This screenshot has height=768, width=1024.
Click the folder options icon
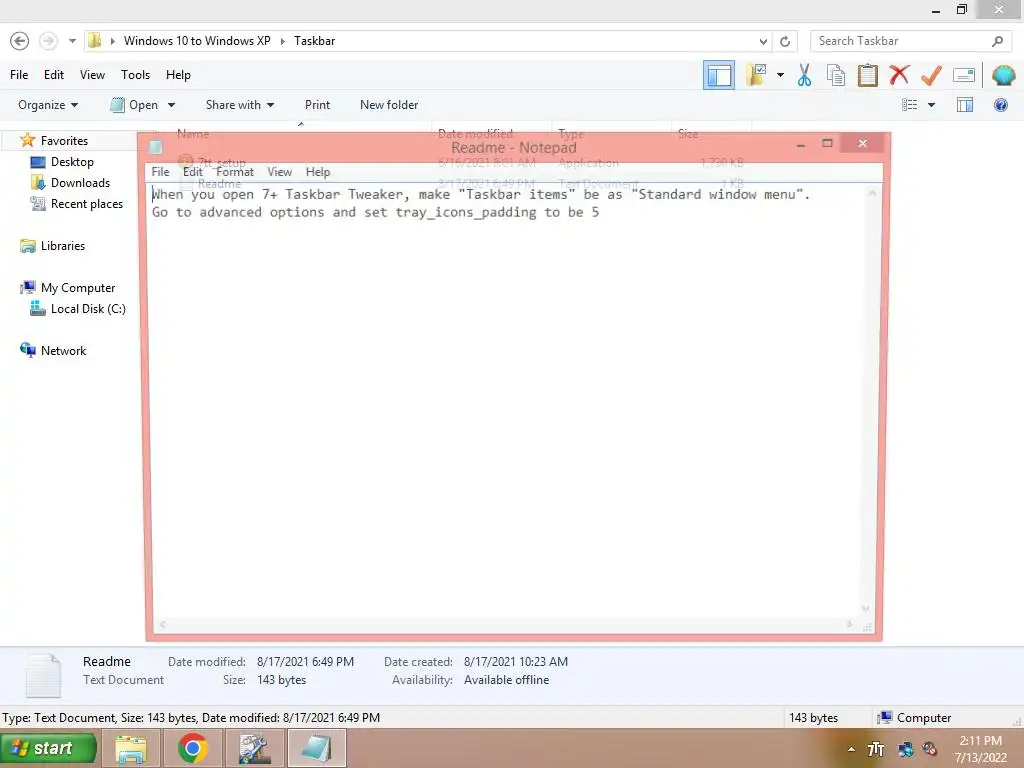[x=756, y=75]
